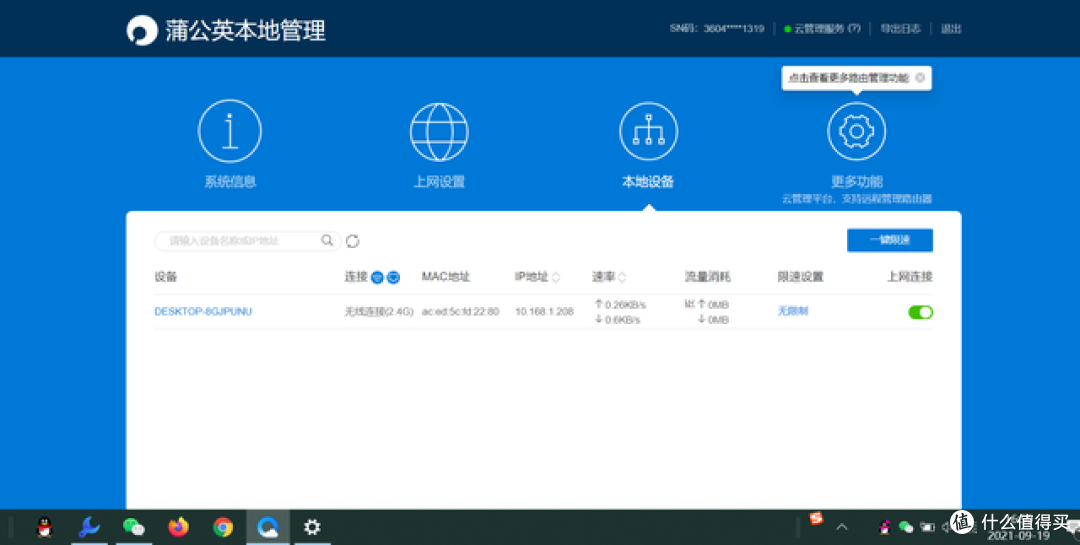This screenshot has height=545, width=1080.
Task: Click the Sogou input method tray icon
Action: [816, 519]
